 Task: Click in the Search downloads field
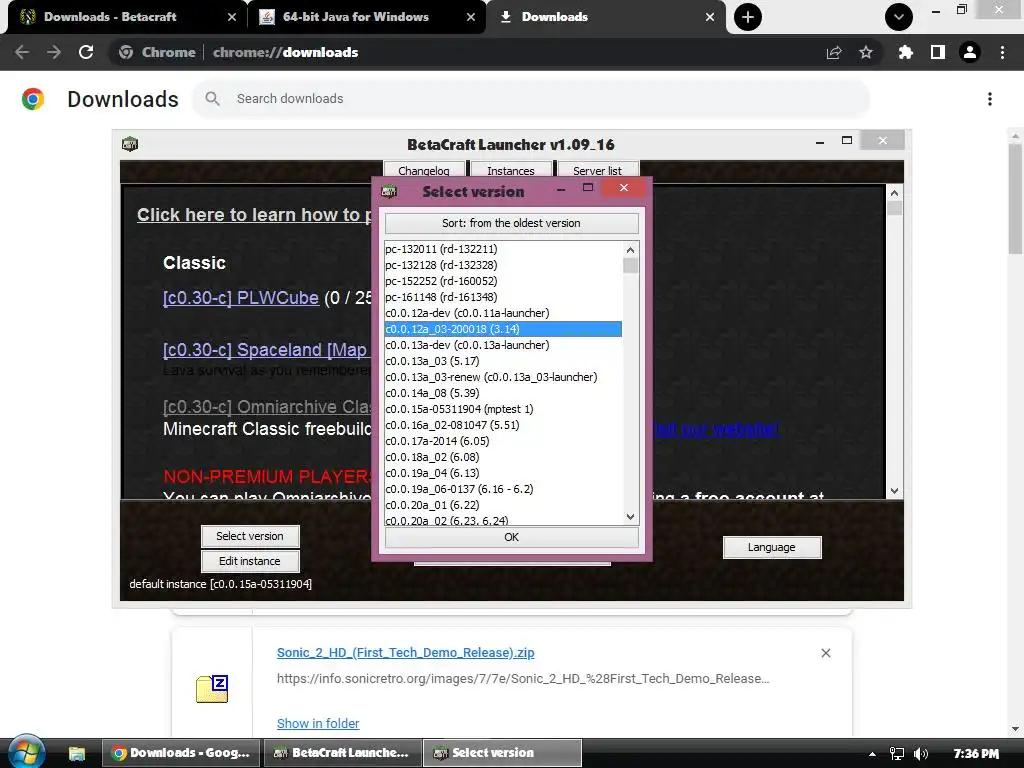pos(531,99)
